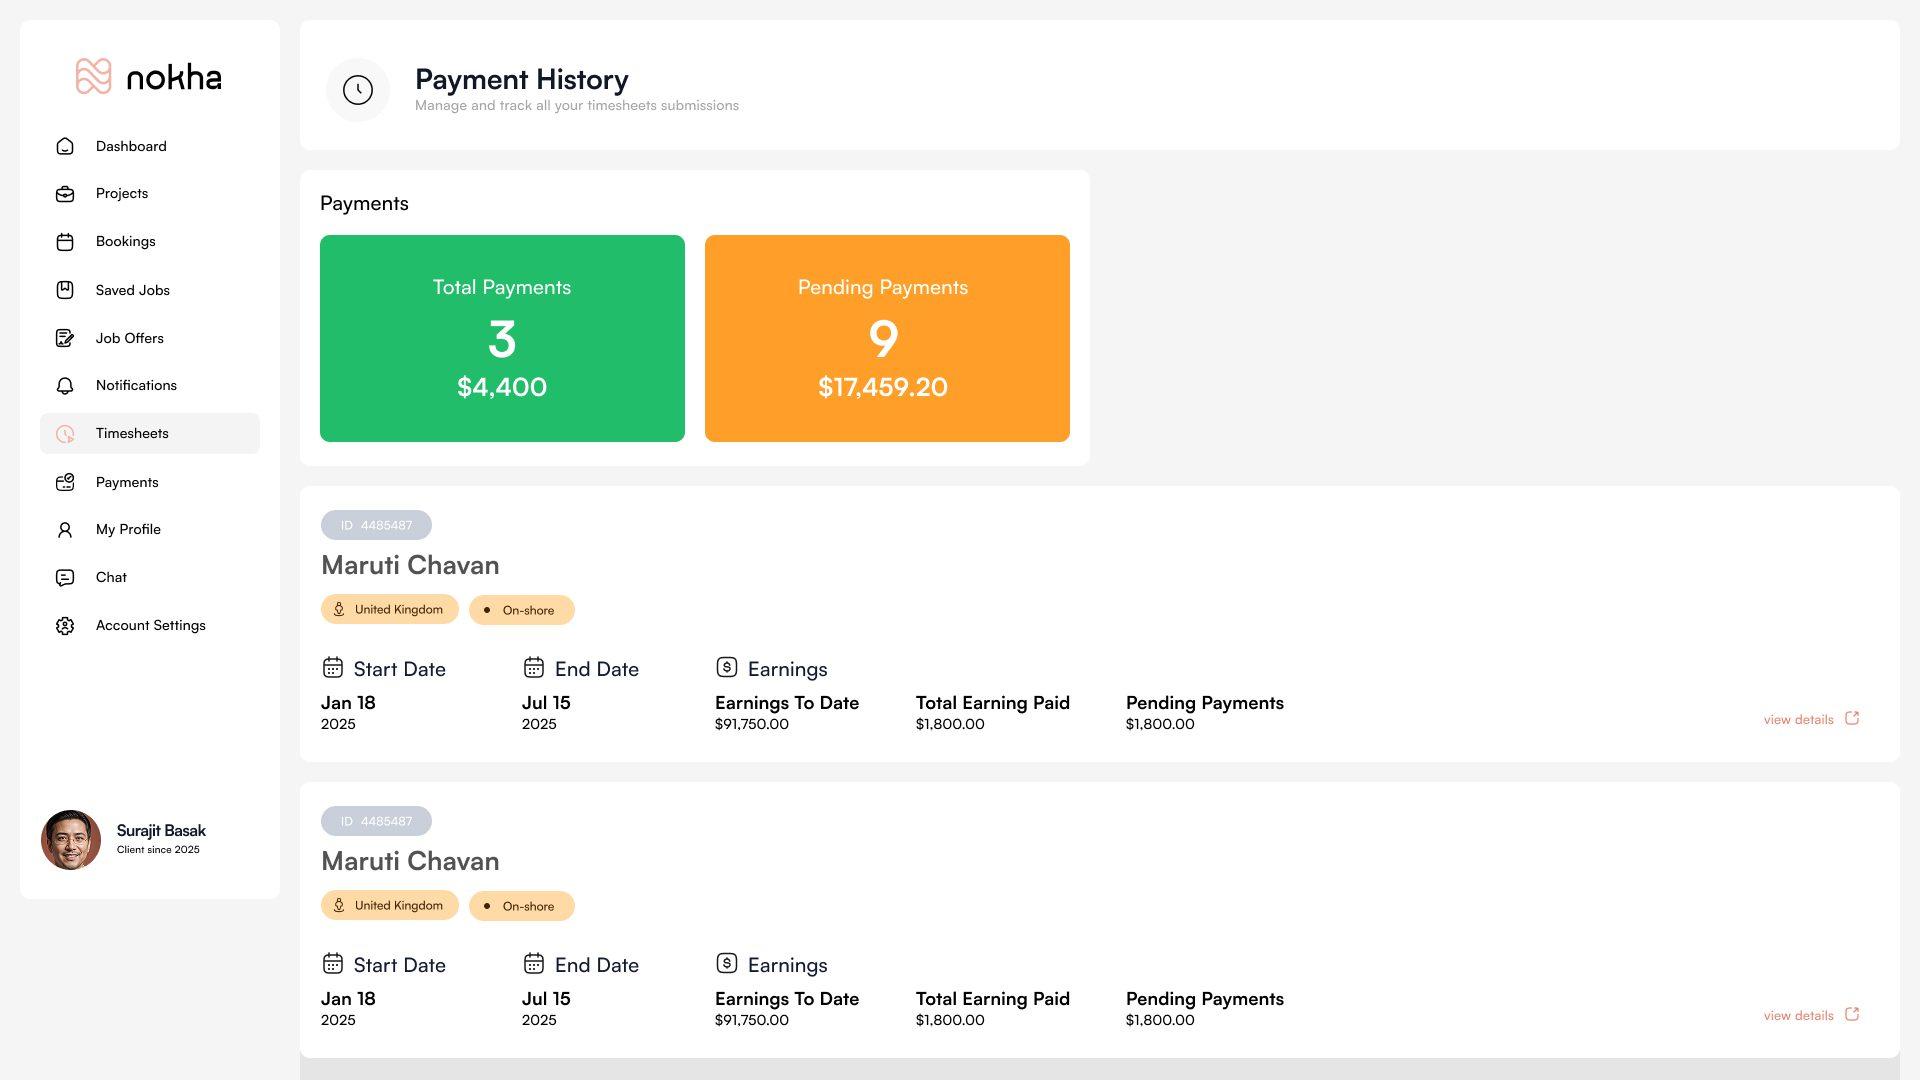This screenshot has height=1080, width=1920.
Task: Open the Dashboard from the sidebar icon
Action: [x=65, y=146]
